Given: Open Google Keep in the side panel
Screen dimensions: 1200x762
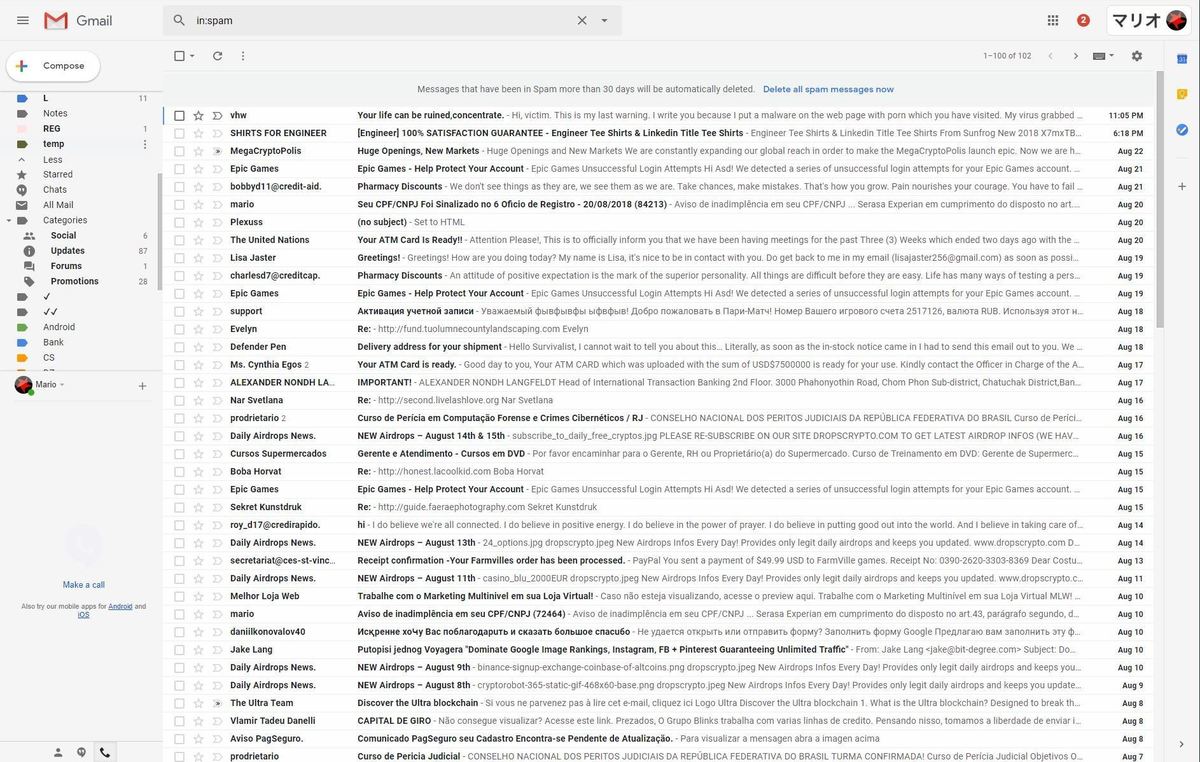Looking at the screenshot, I should (1182, 94).
